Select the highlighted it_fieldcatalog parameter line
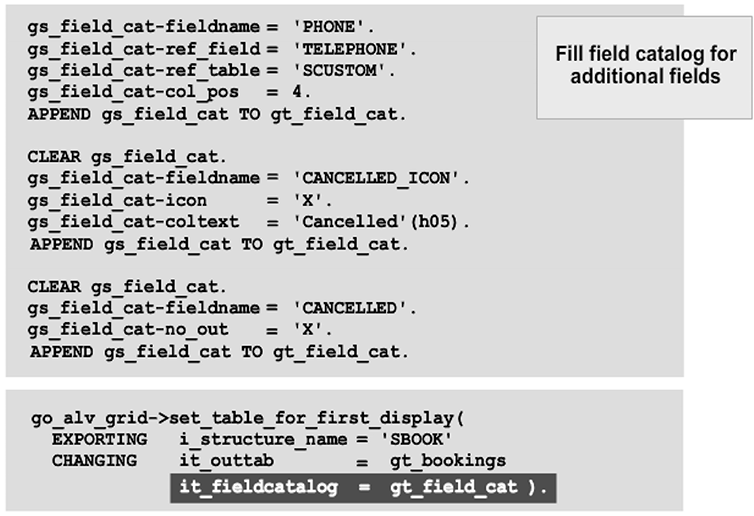 (x=361, y=487)
